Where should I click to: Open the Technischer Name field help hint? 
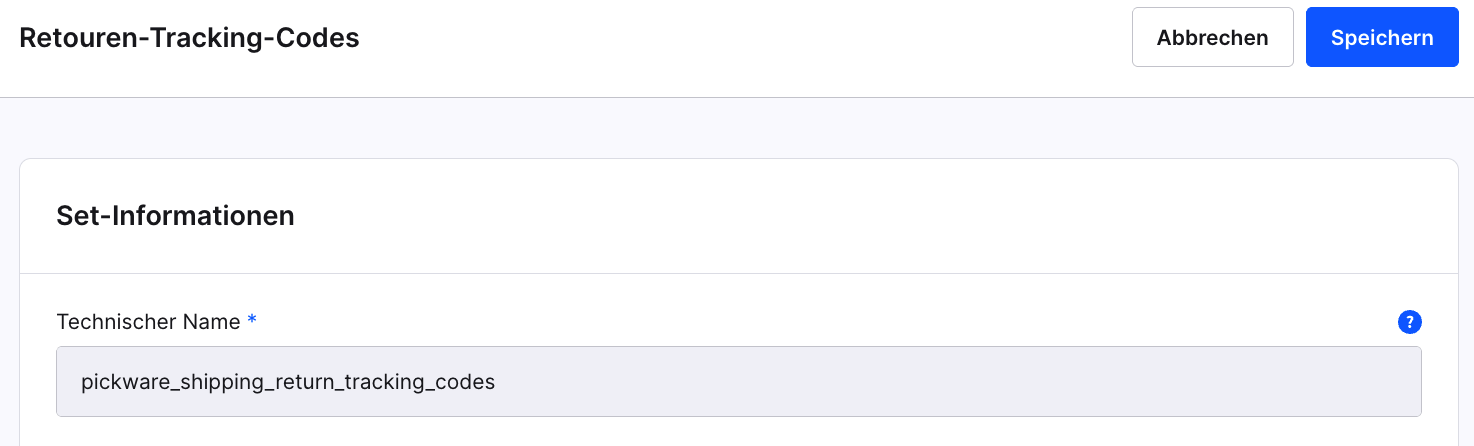pyautogui.click(x=1409, y=322)
